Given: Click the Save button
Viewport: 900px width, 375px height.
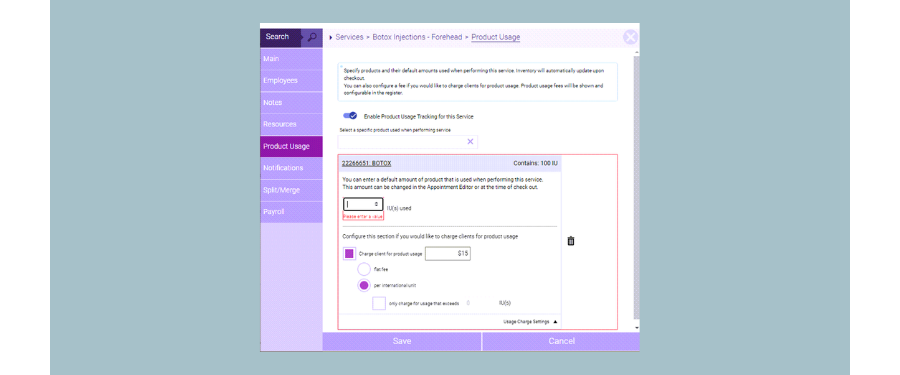Looking at the screenshot, I should tap(402, 341).
